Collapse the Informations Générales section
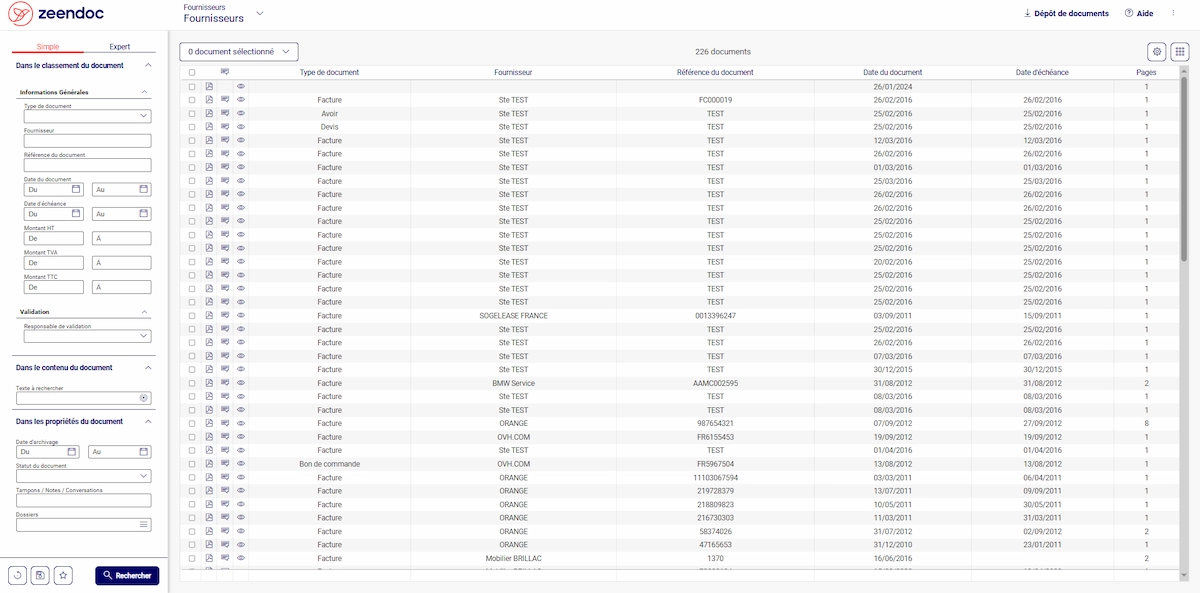 (144, 92)
